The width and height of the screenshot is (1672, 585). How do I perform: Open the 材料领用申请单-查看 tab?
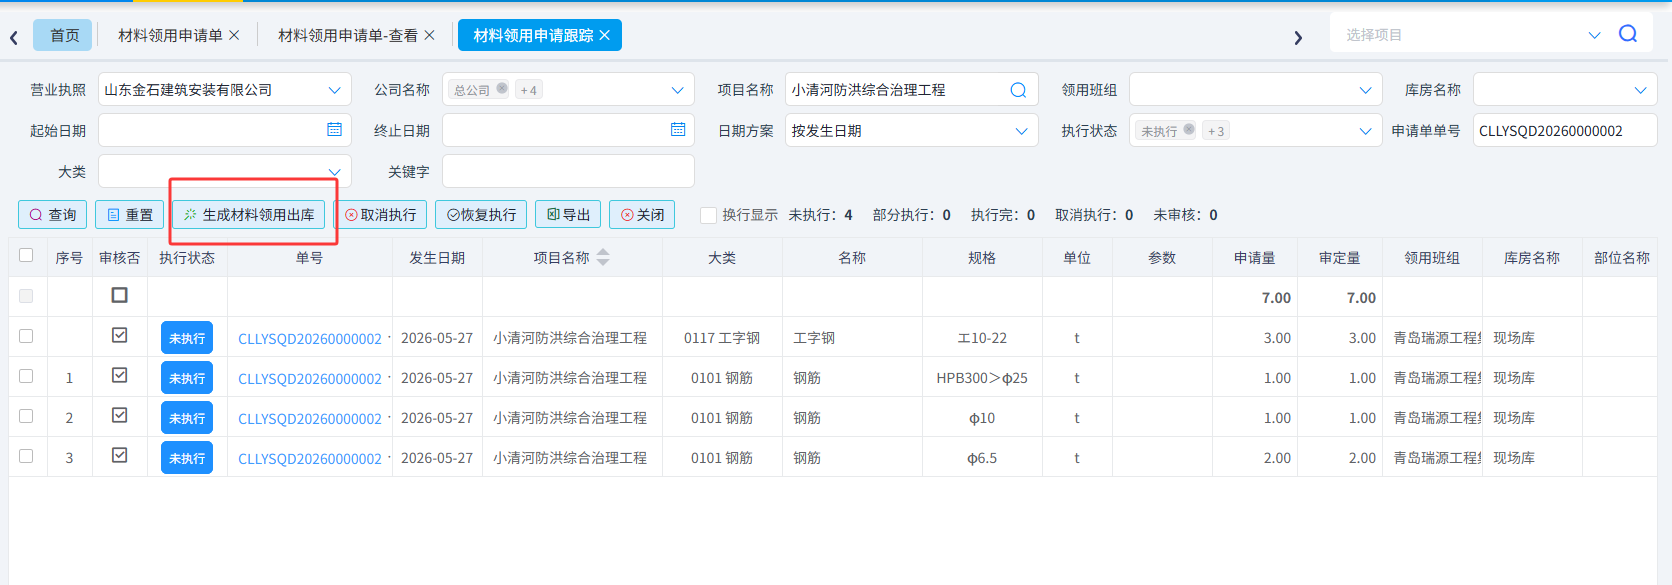coord(348,35)
